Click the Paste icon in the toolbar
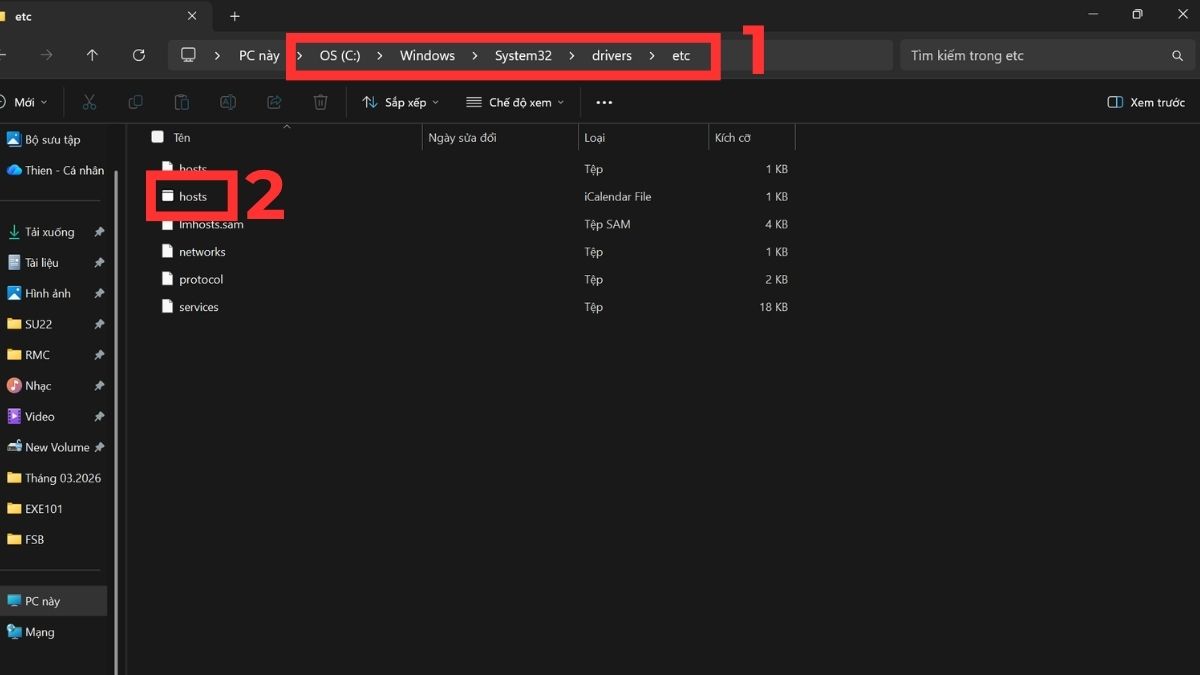 181,102
